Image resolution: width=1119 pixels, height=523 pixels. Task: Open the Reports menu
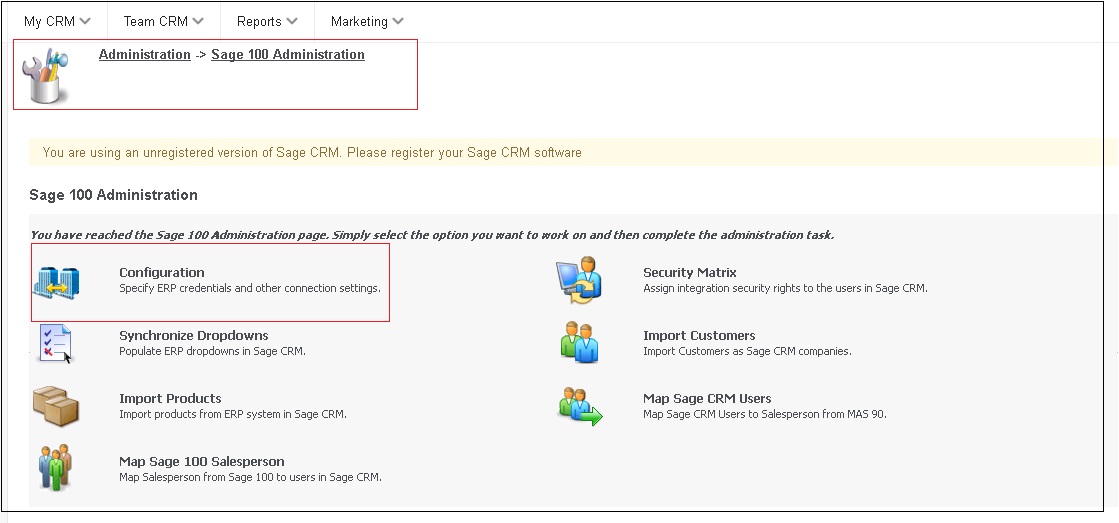click(x=267, y=21)
